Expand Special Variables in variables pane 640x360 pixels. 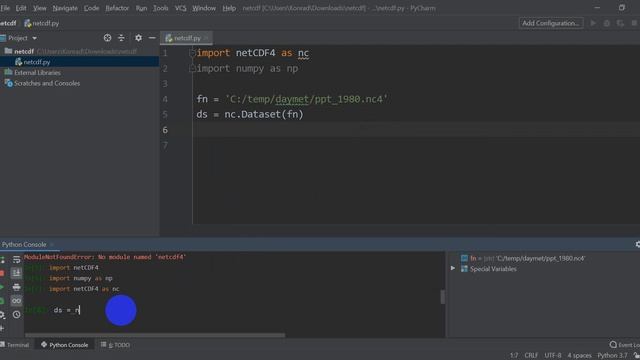click(x=453, y=269)
